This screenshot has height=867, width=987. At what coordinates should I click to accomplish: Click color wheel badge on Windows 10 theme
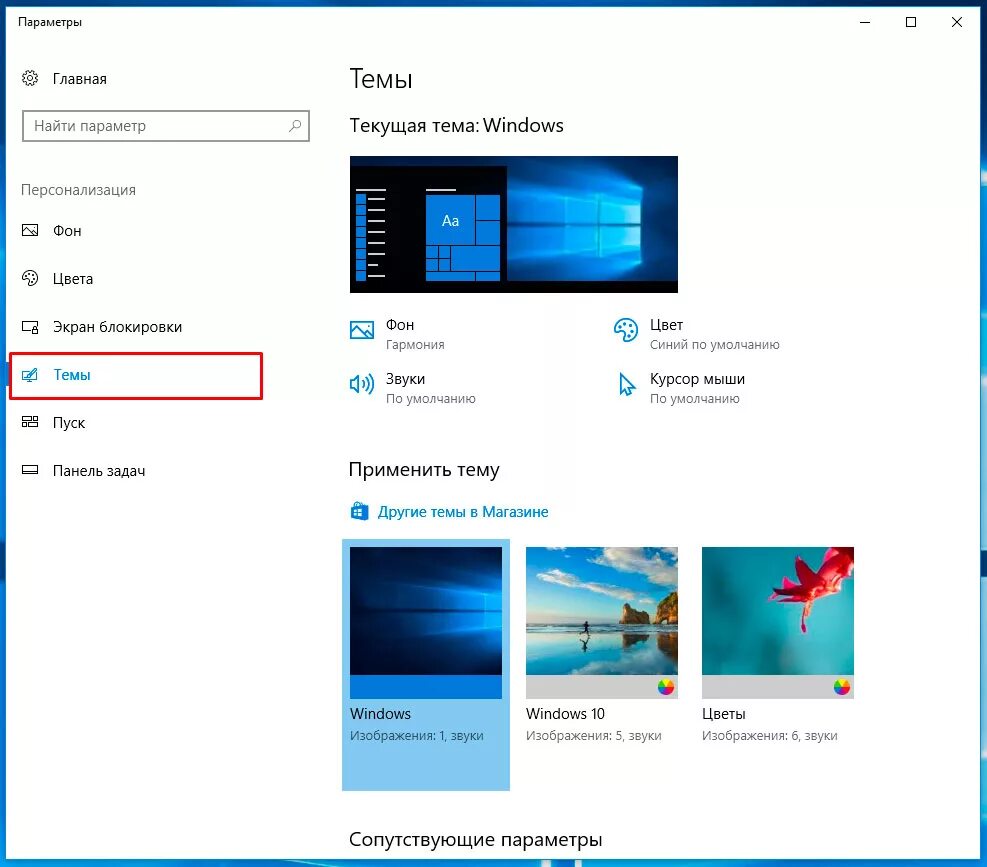[x=665, y=687]
